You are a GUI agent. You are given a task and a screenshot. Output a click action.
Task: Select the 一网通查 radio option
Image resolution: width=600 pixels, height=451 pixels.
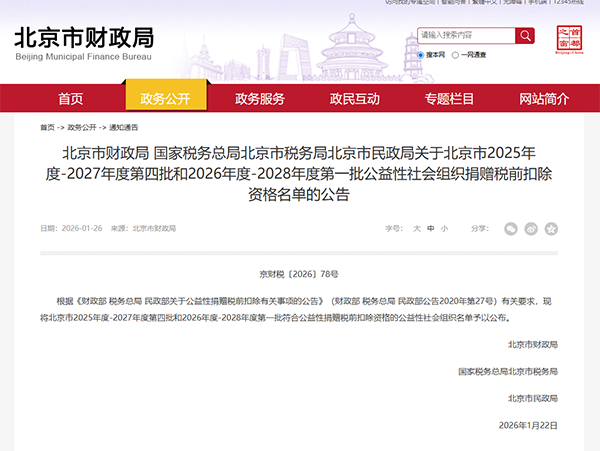[467, 55]
